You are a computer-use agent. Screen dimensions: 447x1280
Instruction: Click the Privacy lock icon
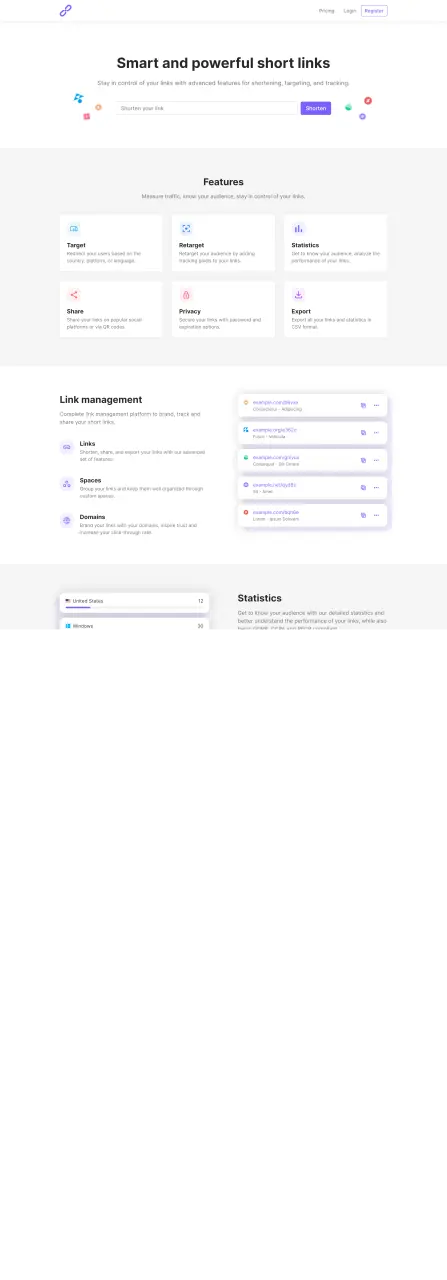(186, 295)
